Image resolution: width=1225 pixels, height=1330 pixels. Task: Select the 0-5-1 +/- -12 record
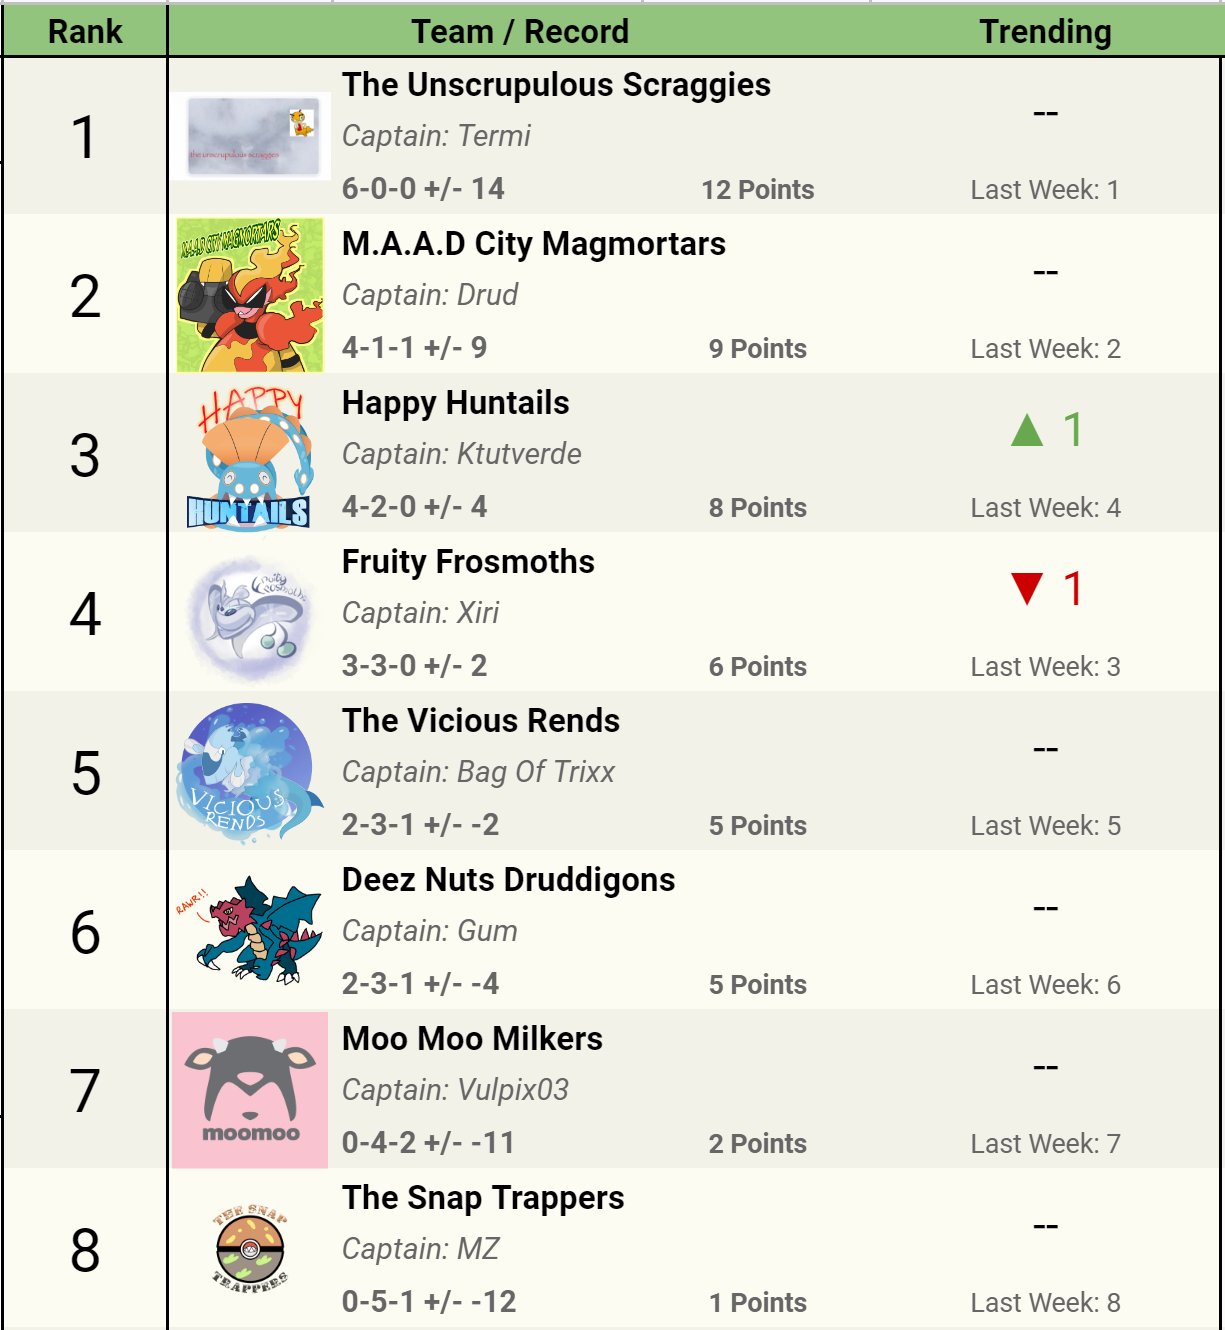429,1302
